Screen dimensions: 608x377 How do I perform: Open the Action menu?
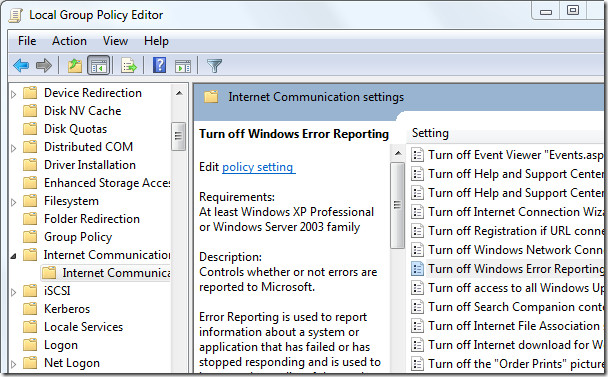coord(69,41)
